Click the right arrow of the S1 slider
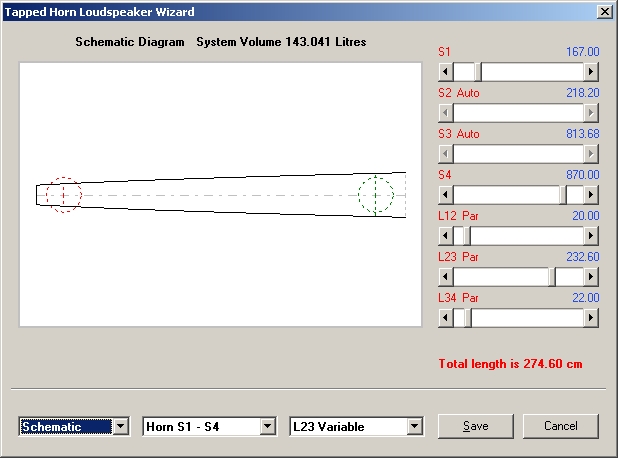The height and width of the screenshot is (458, 618). (x=590, y=72)
